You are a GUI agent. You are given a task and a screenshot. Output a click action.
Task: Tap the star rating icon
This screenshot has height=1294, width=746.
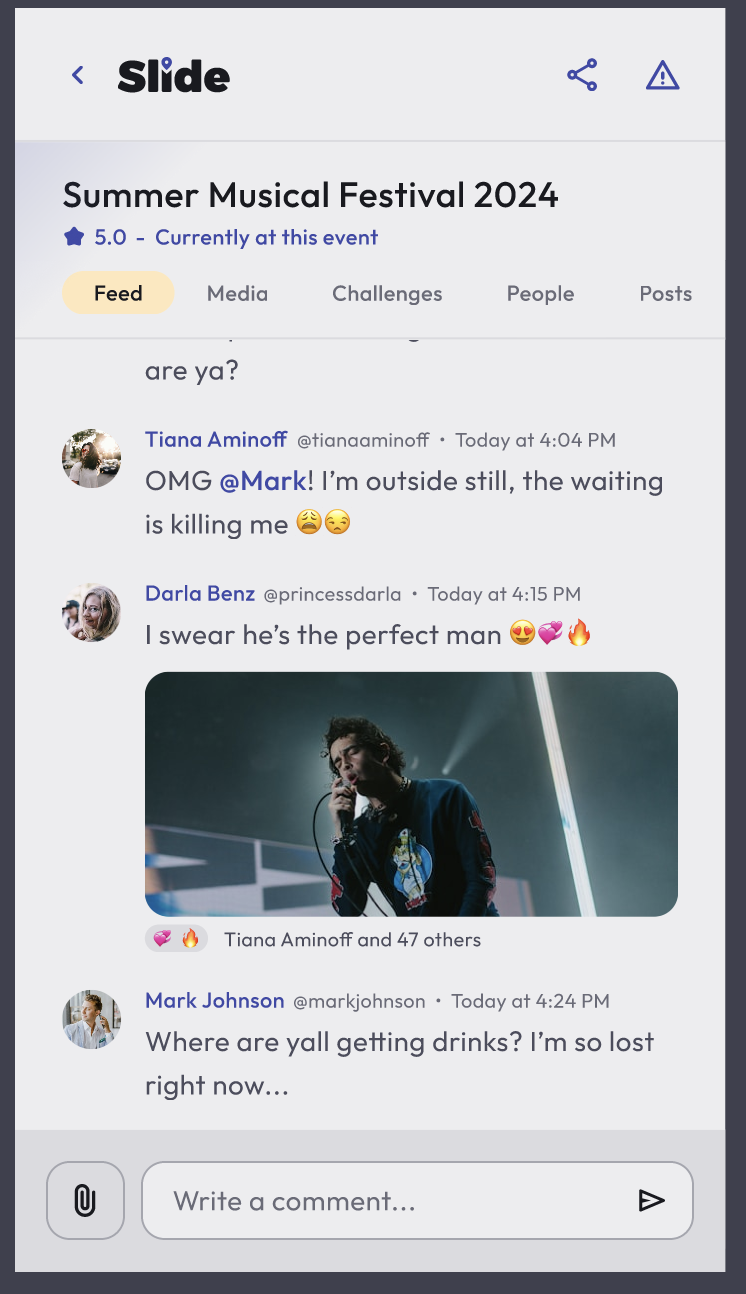coord(74,238)
